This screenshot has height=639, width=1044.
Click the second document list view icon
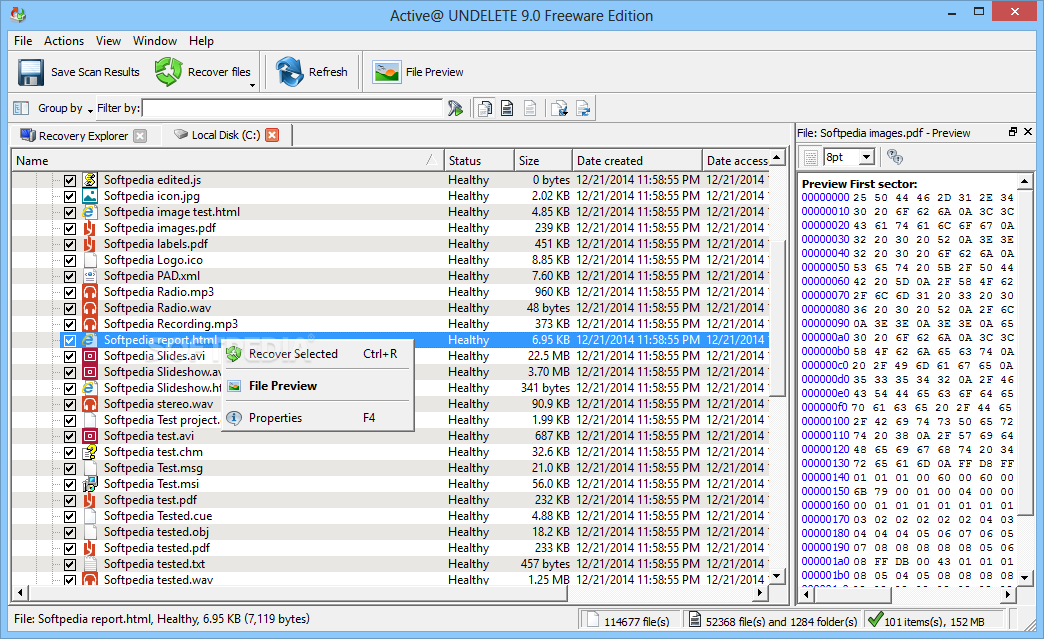click(x=507, y=108)
